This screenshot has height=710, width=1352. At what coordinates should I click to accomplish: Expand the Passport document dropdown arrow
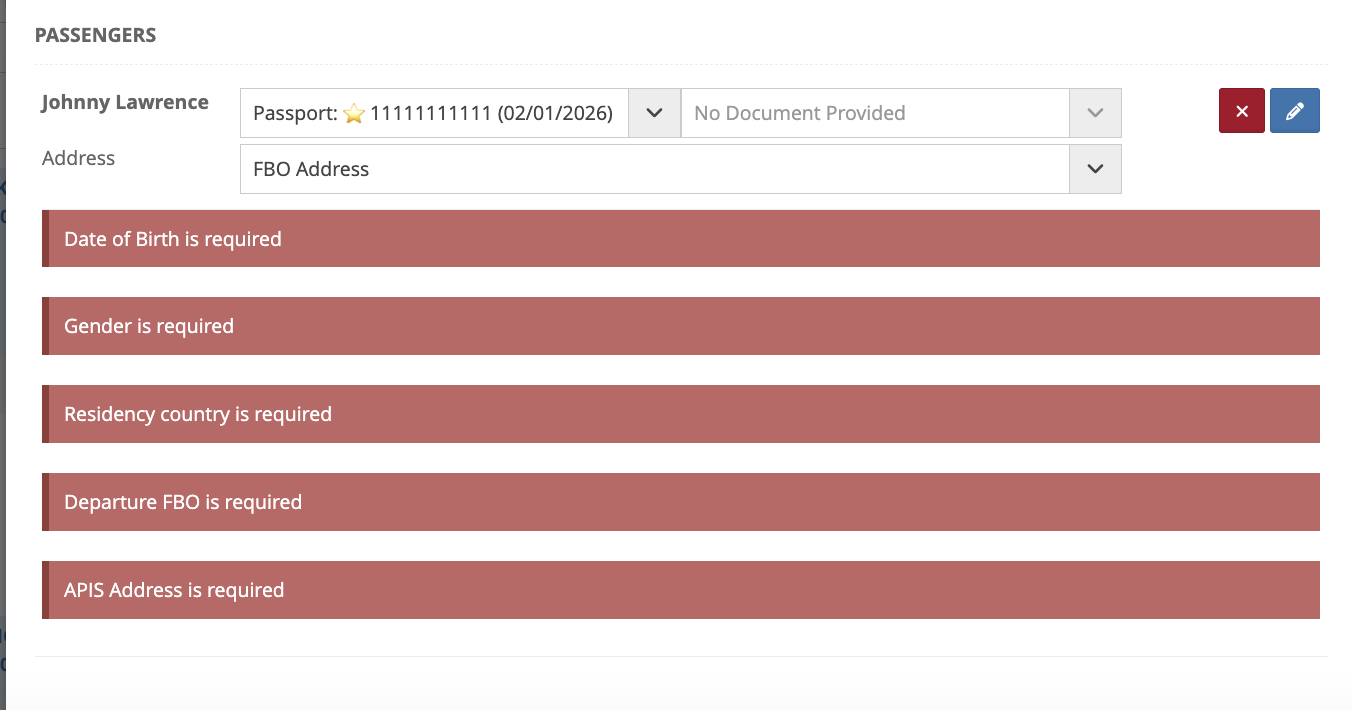coord(654,113)
